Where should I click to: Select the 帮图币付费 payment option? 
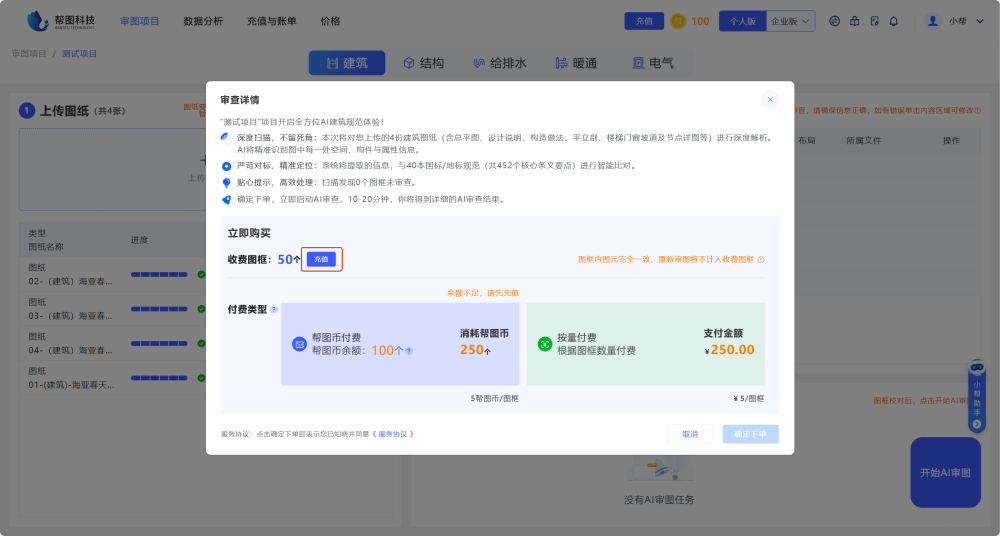[x=400, y=344]
